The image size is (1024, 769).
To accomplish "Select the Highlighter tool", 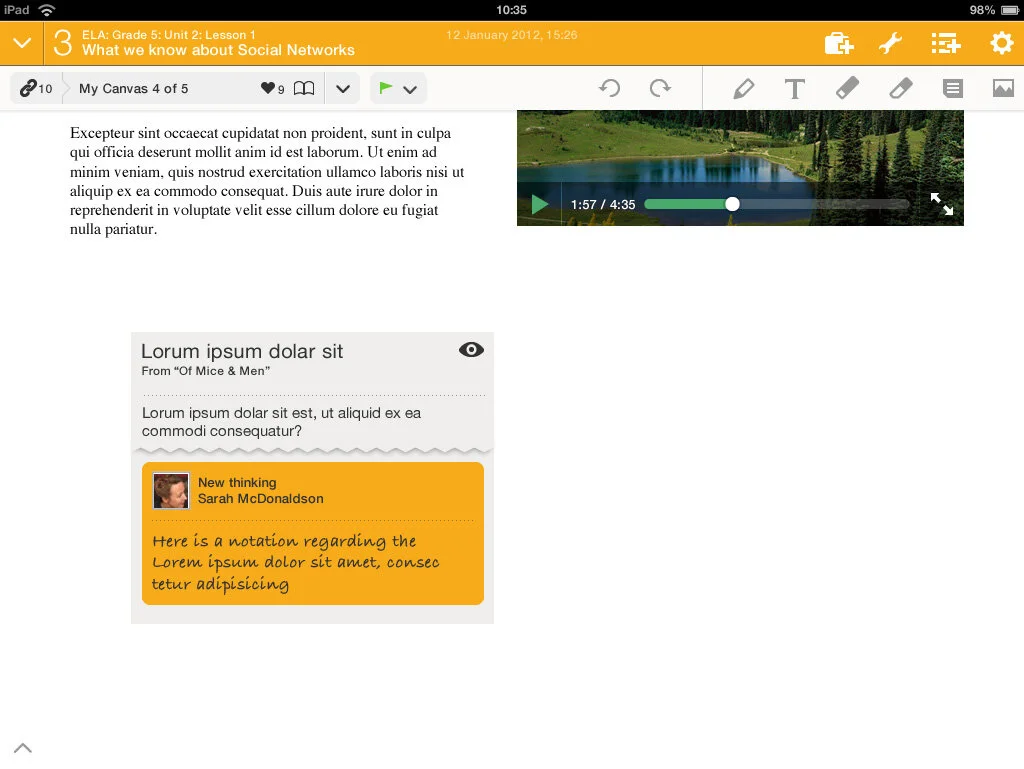I will pos(847,88).
